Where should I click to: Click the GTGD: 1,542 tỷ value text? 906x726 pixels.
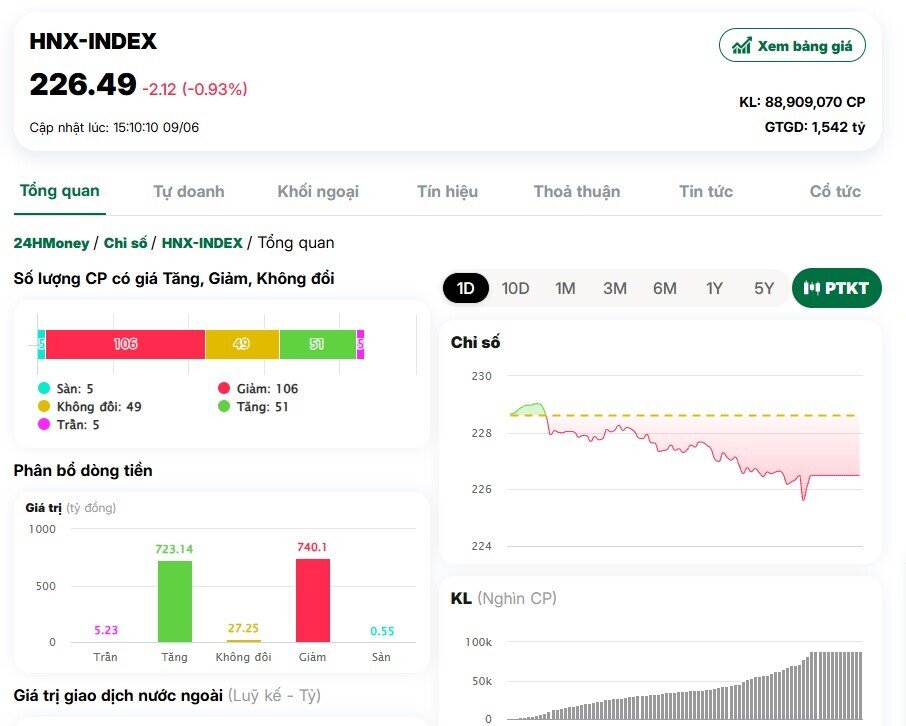815,127
